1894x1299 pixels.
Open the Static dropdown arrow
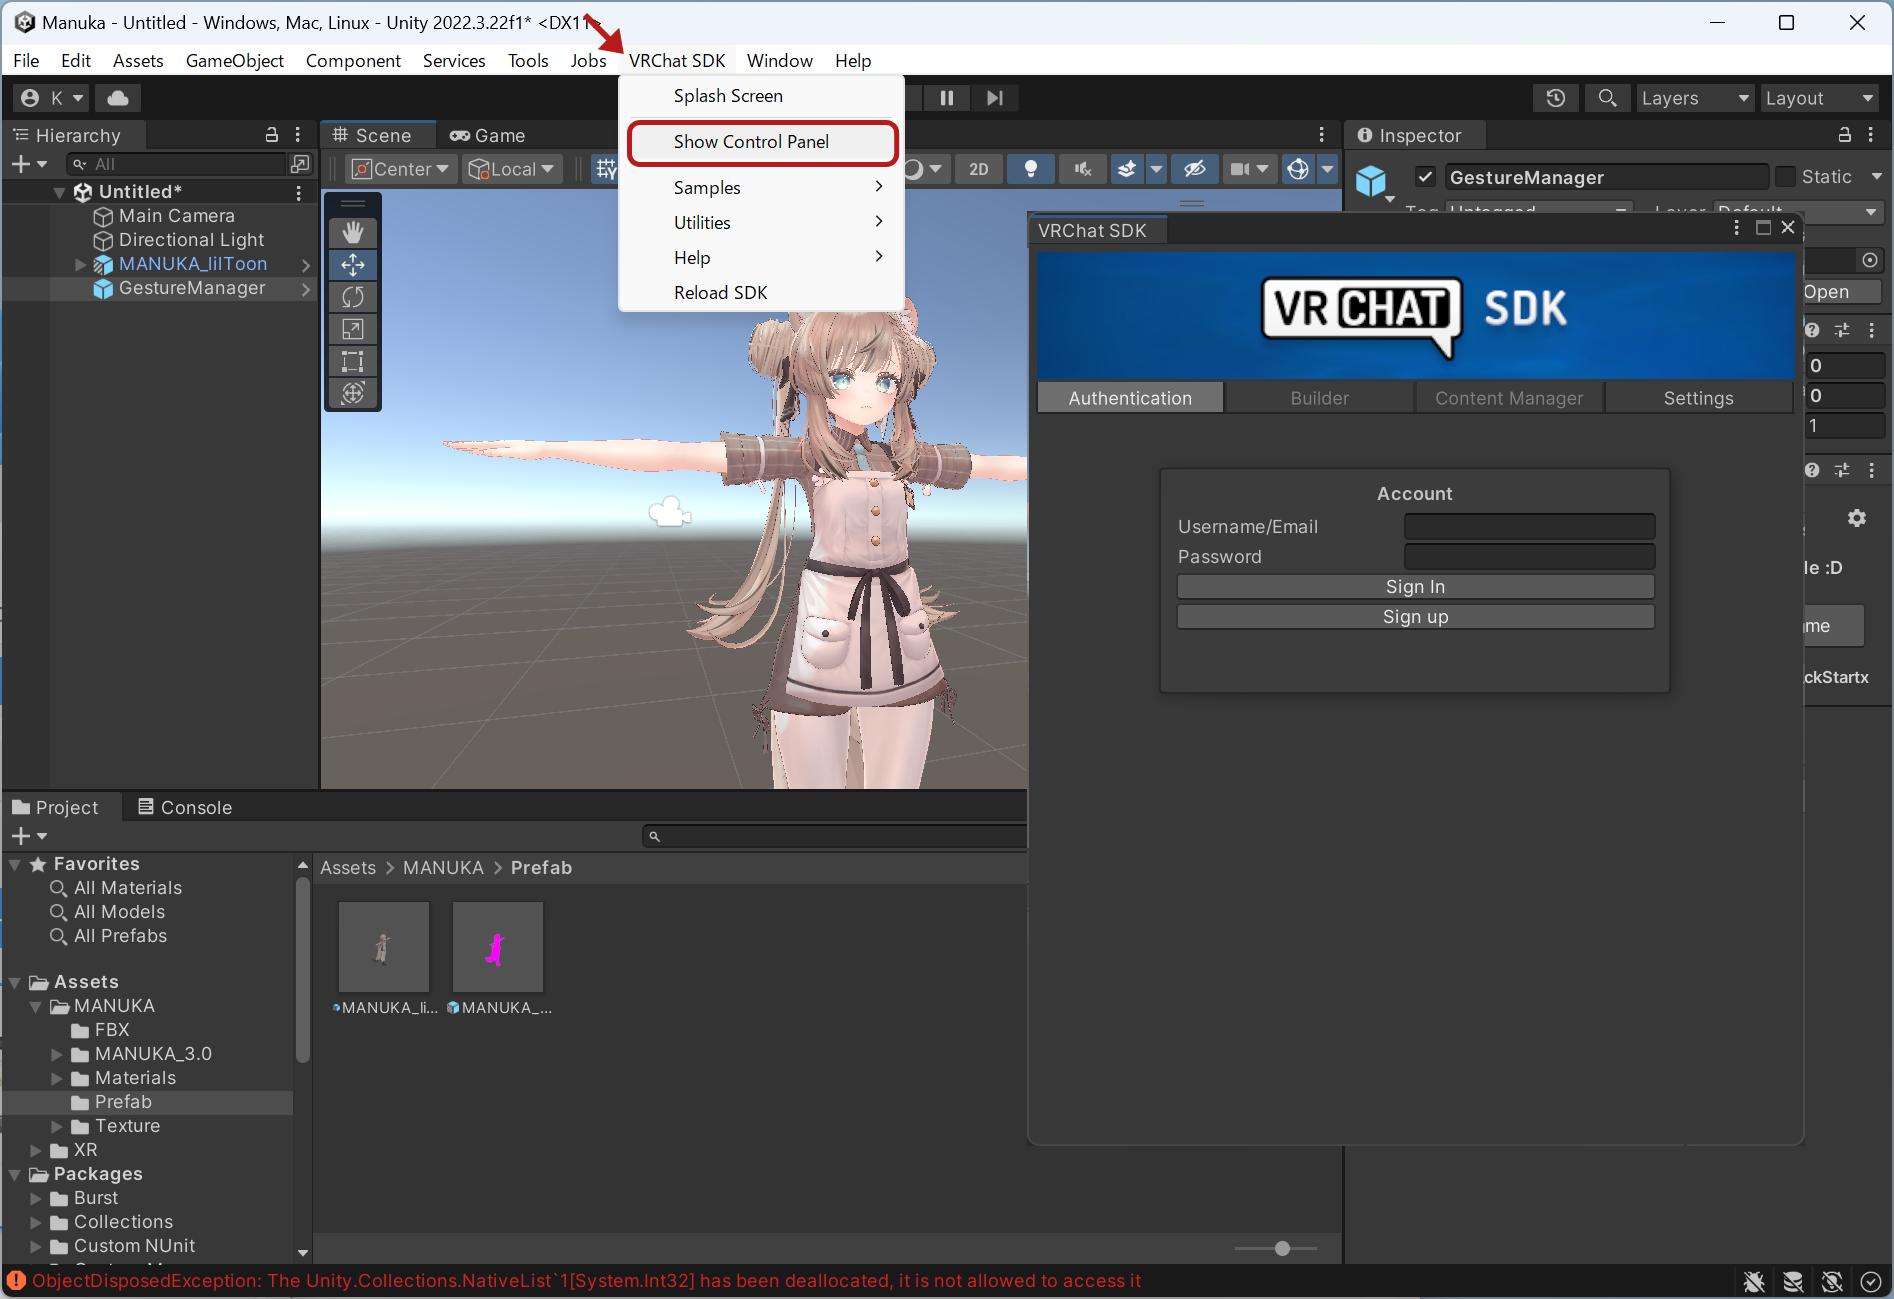pos(1877,177)
